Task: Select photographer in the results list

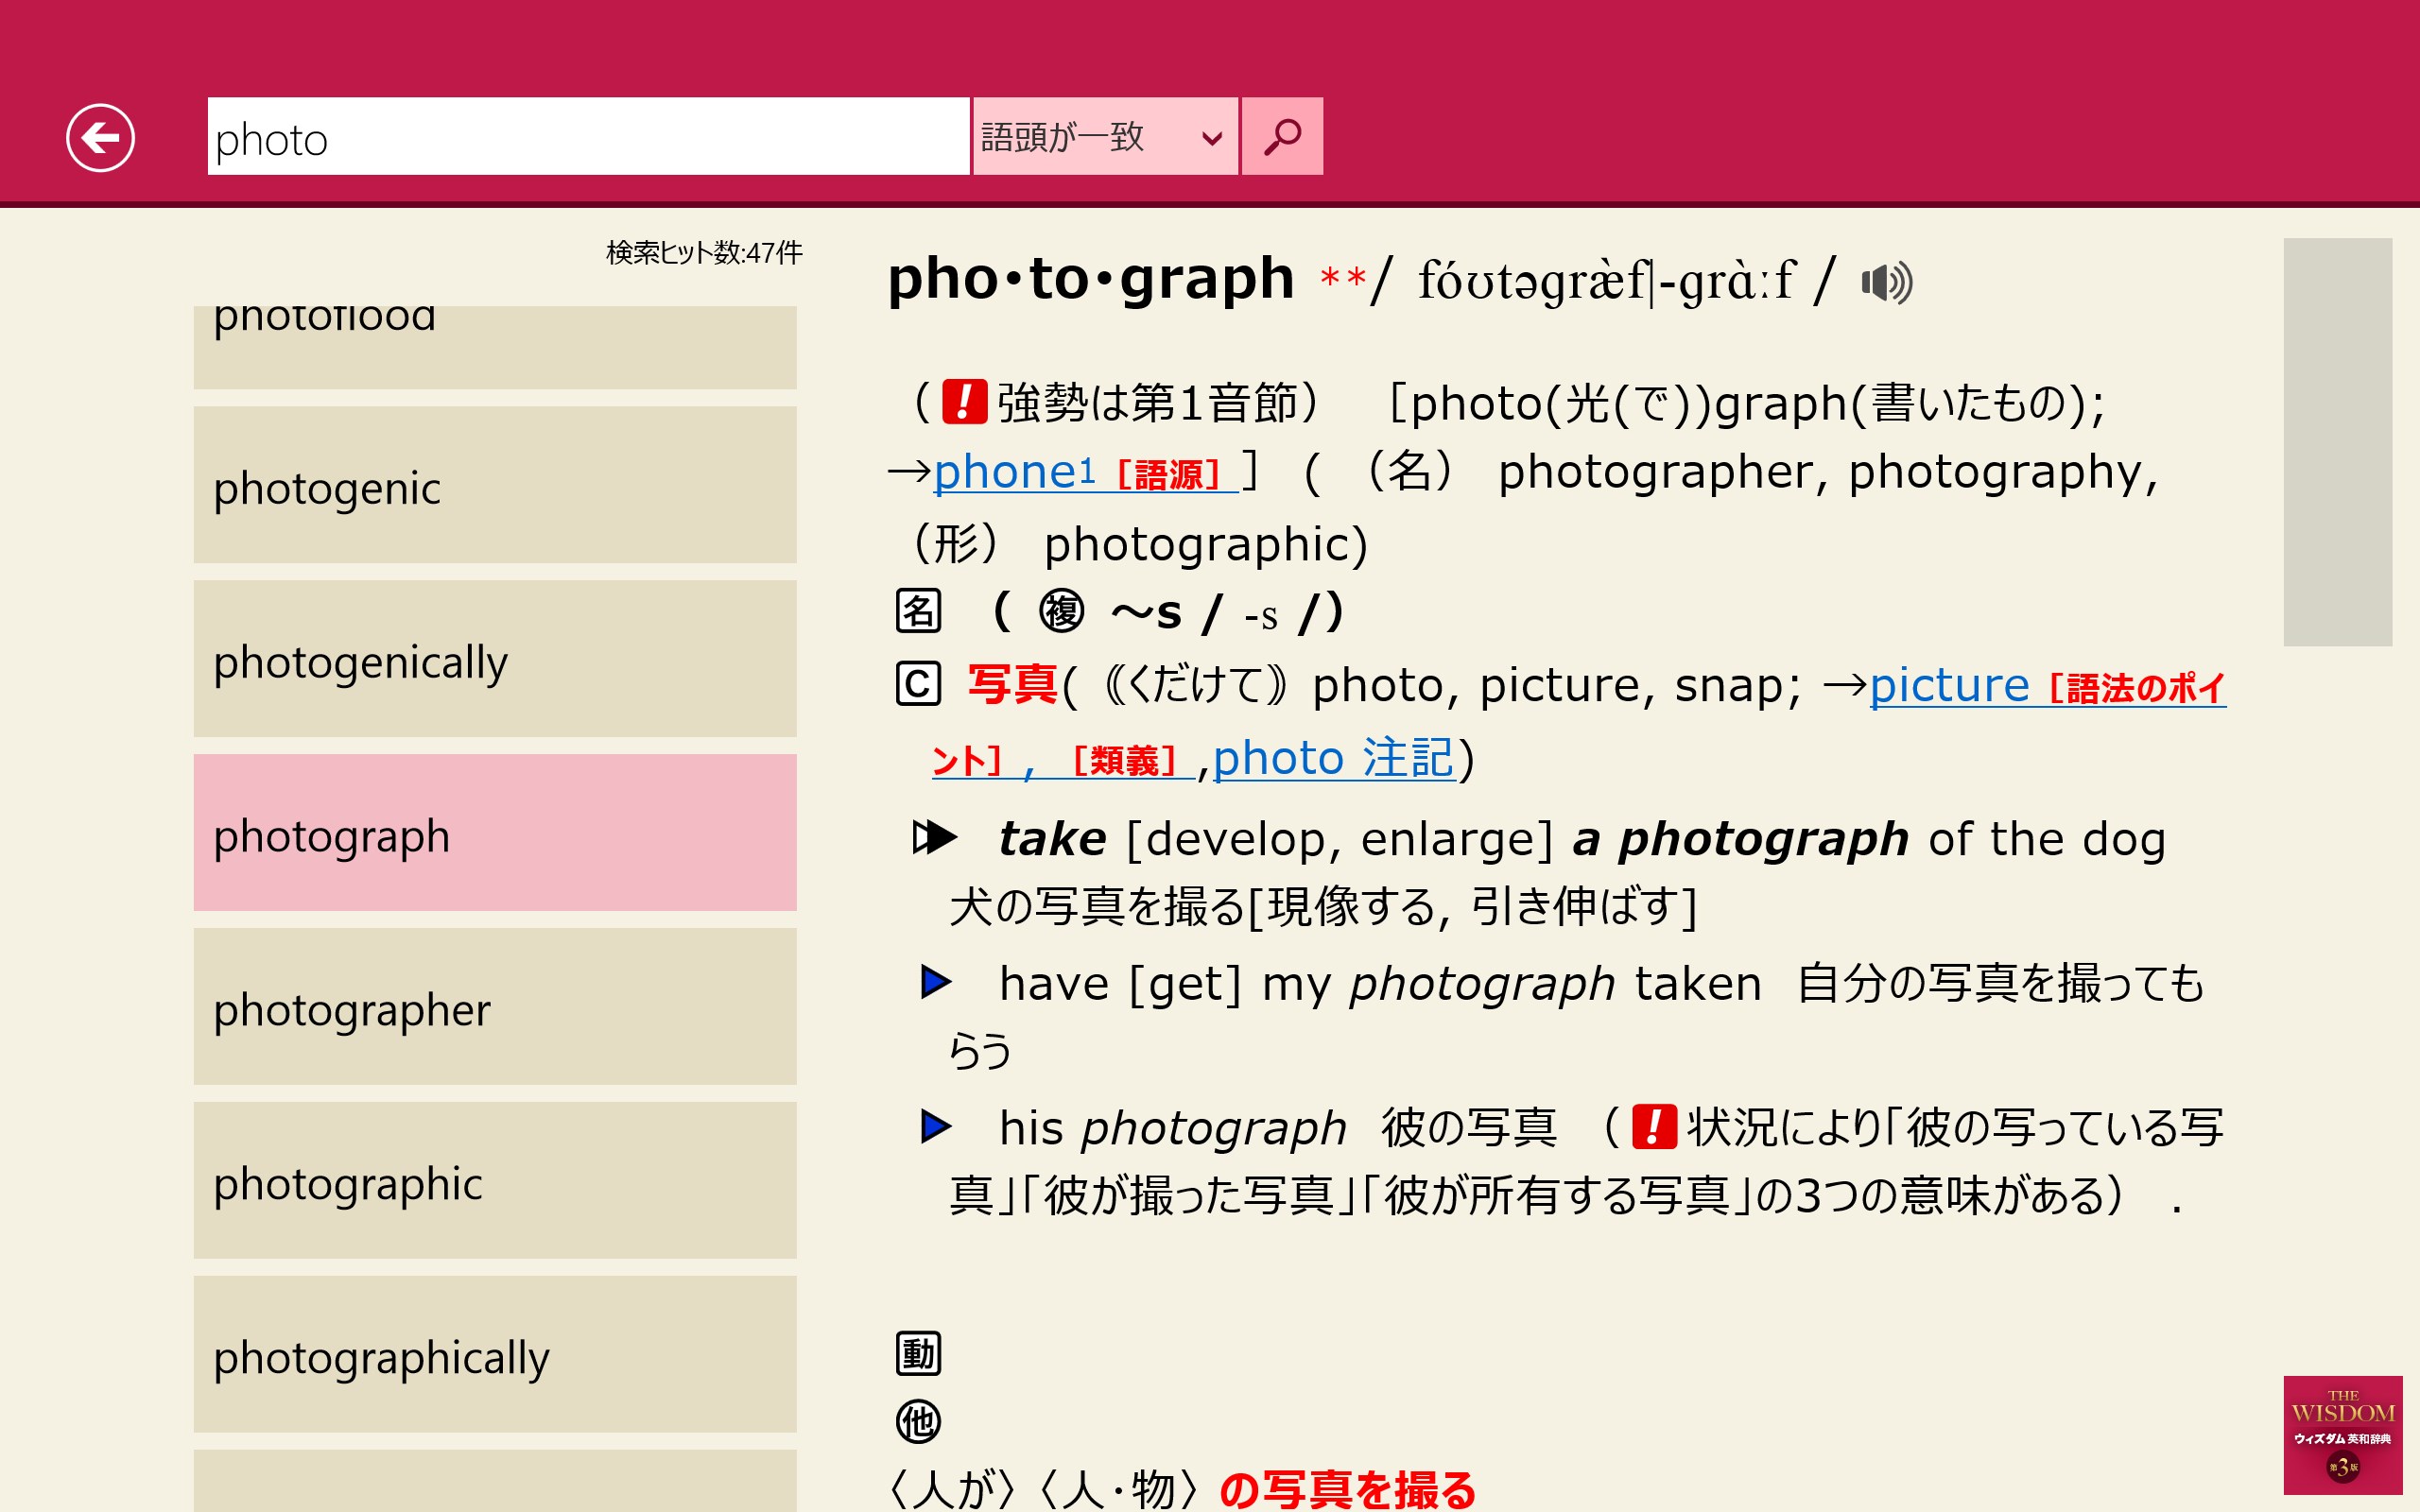Action: (x=495, y=1007)
